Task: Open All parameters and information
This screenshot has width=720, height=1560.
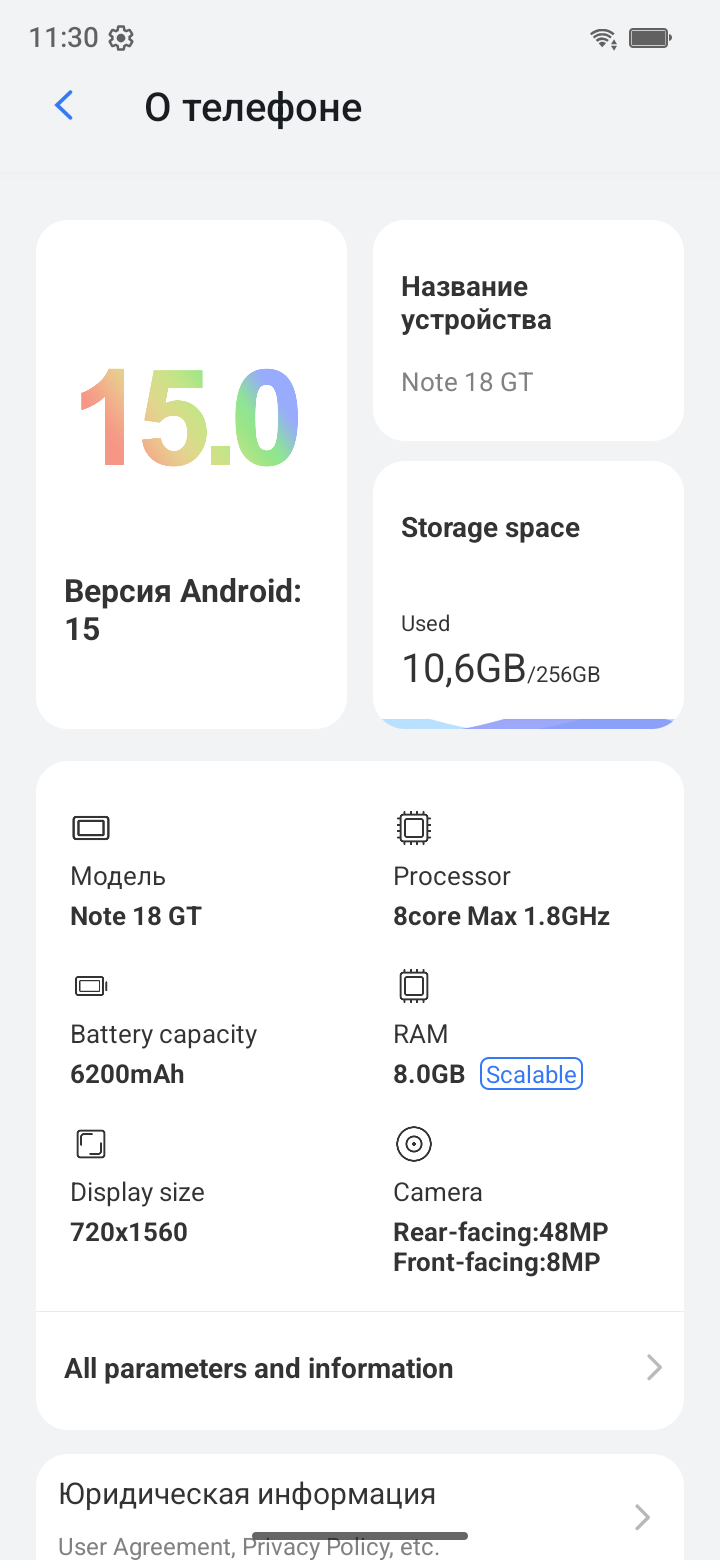Action: (x=259, y=1369)
